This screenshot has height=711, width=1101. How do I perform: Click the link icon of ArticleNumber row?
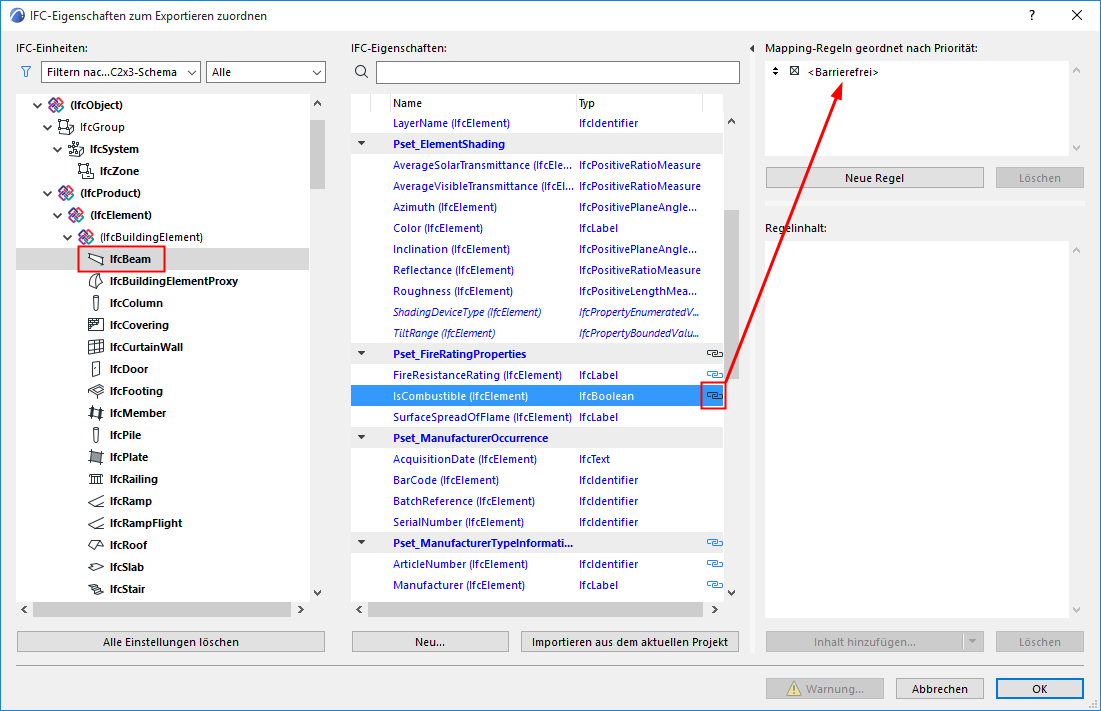(x=714, y=564)
